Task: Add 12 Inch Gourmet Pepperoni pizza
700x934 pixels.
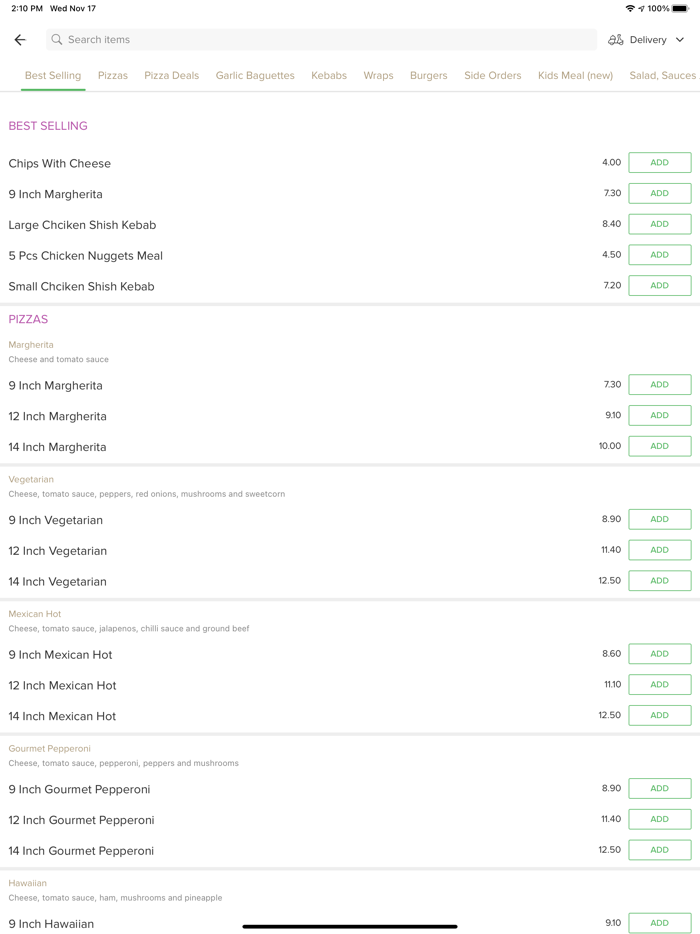Action: pyautogui.click(x=659, y=819)
